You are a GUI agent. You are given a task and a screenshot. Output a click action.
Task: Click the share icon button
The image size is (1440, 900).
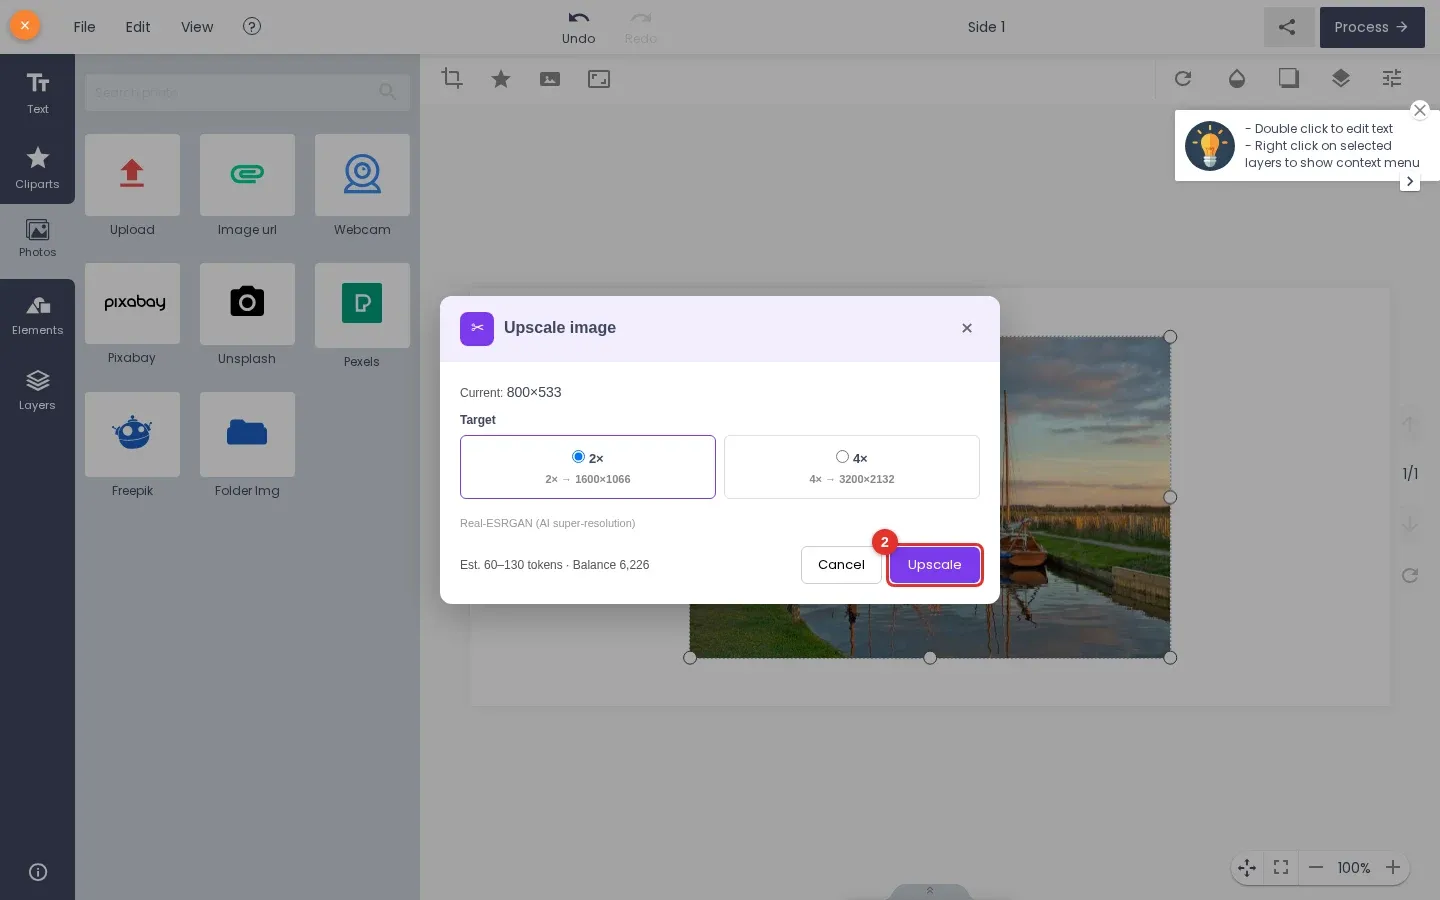pos(1288,27)
